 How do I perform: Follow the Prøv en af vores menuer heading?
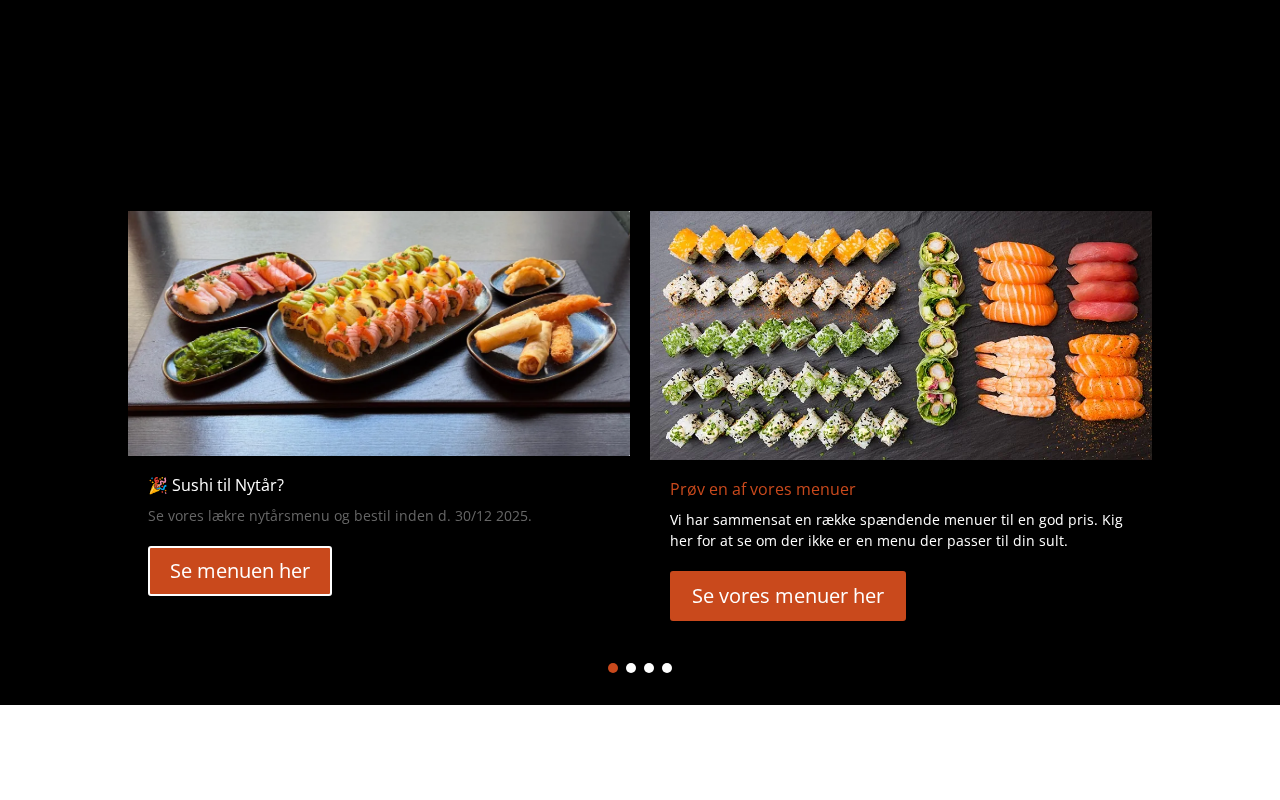[763, 489]
